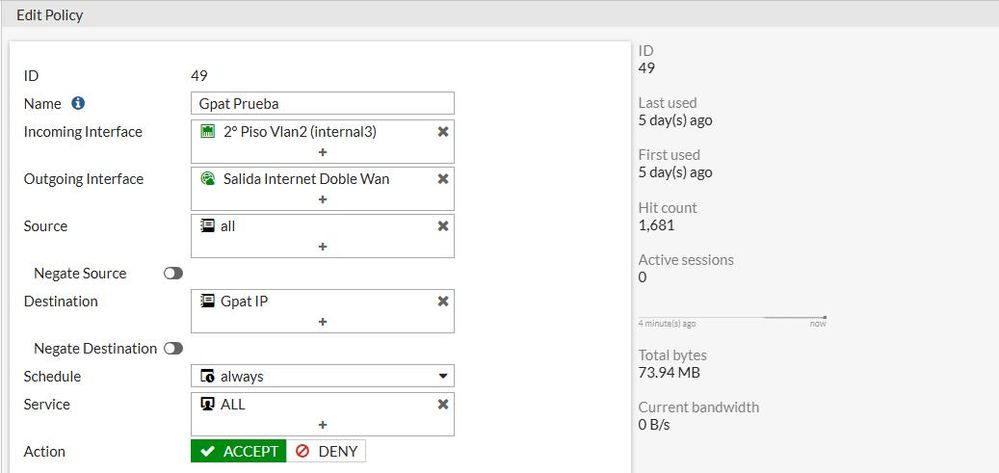The image size is (999, 473).
Task: Click the address icon beside Source 'all'
Action: 208,226
